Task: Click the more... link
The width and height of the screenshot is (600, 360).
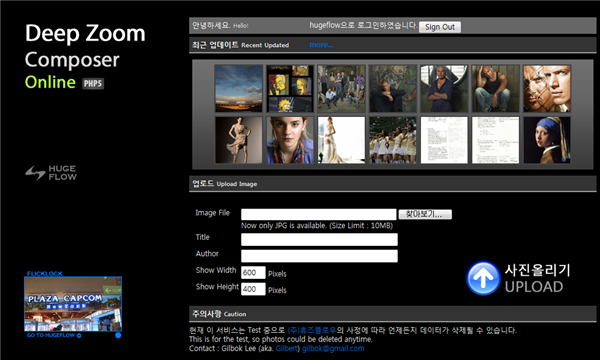Action: coord(321,45)
